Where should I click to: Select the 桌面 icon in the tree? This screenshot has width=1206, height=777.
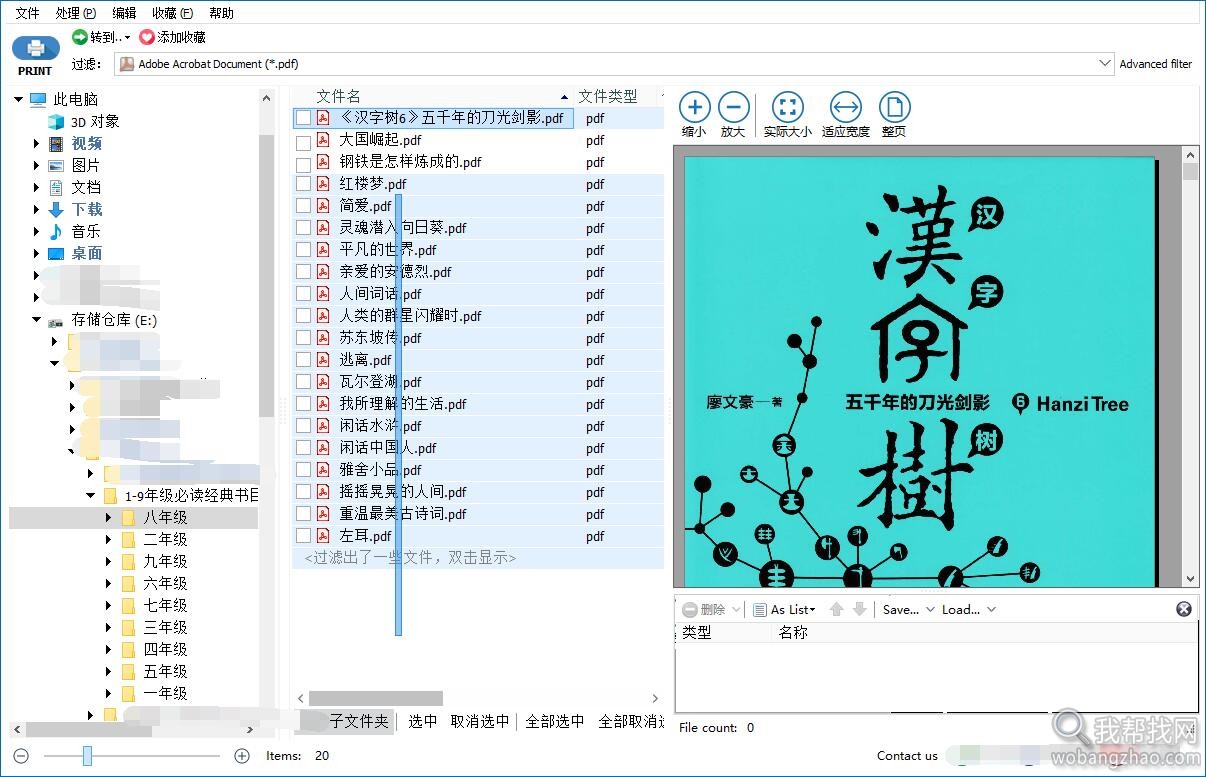[56, 253]
